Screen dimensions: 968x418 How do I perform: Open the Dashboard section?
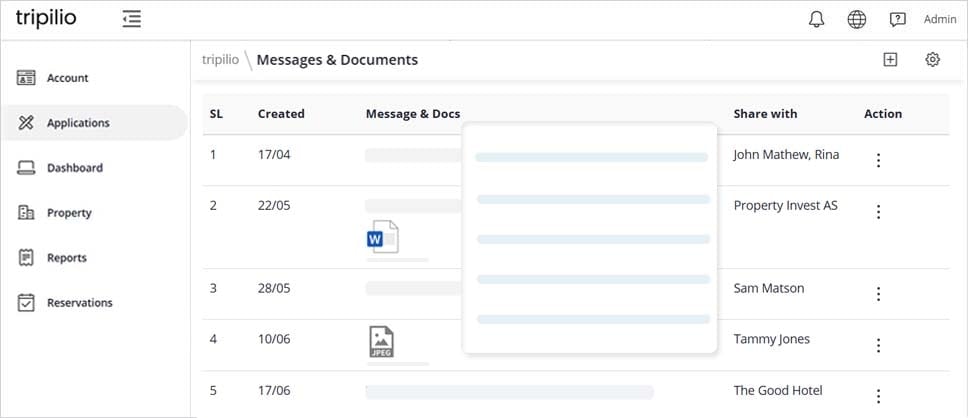[75, 168]
